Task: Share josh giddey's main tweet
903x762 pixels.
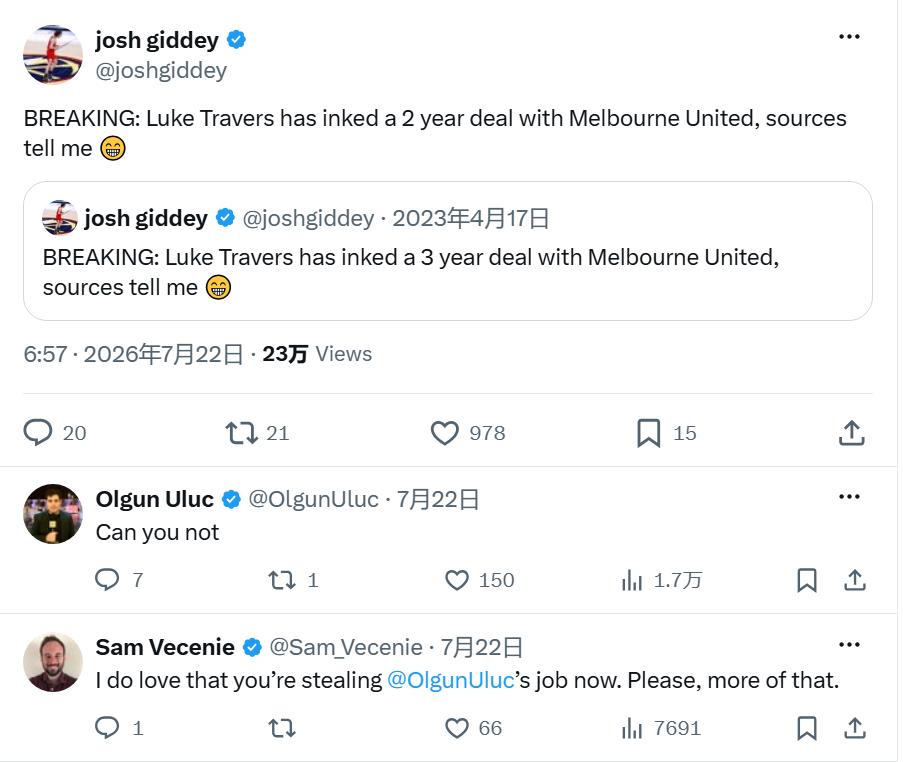Action: [852, 433]
